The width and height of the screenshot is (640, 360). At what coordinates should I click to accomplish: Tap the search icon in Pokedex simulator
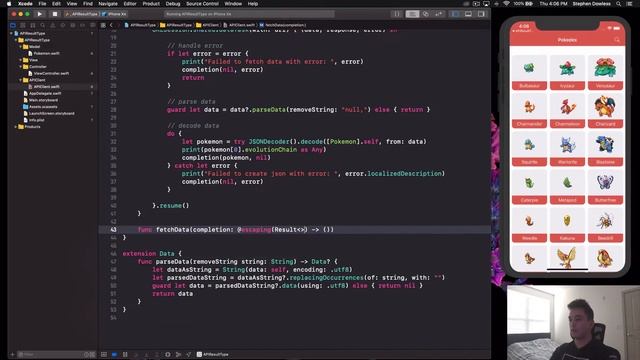coord(616,40)
